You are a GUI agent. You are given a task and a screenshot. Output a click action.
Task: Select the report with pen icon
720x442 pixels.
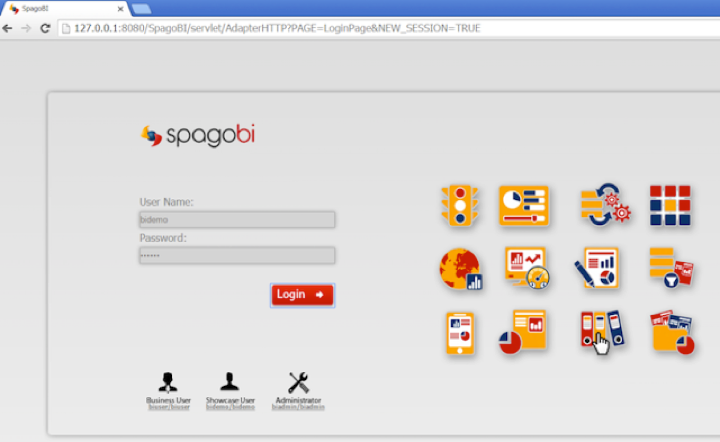coord(597,268)
